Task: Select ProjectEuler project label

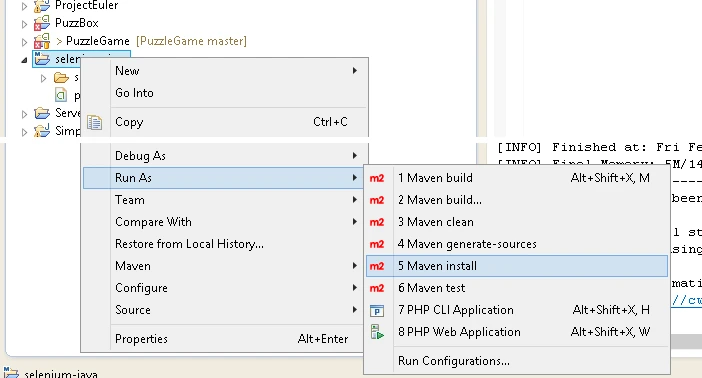Action: [86, 6]
